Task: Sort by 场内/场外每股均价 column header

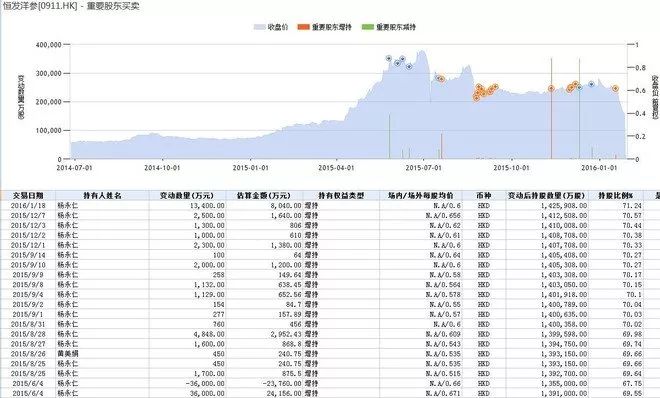Action: point(420,196)
